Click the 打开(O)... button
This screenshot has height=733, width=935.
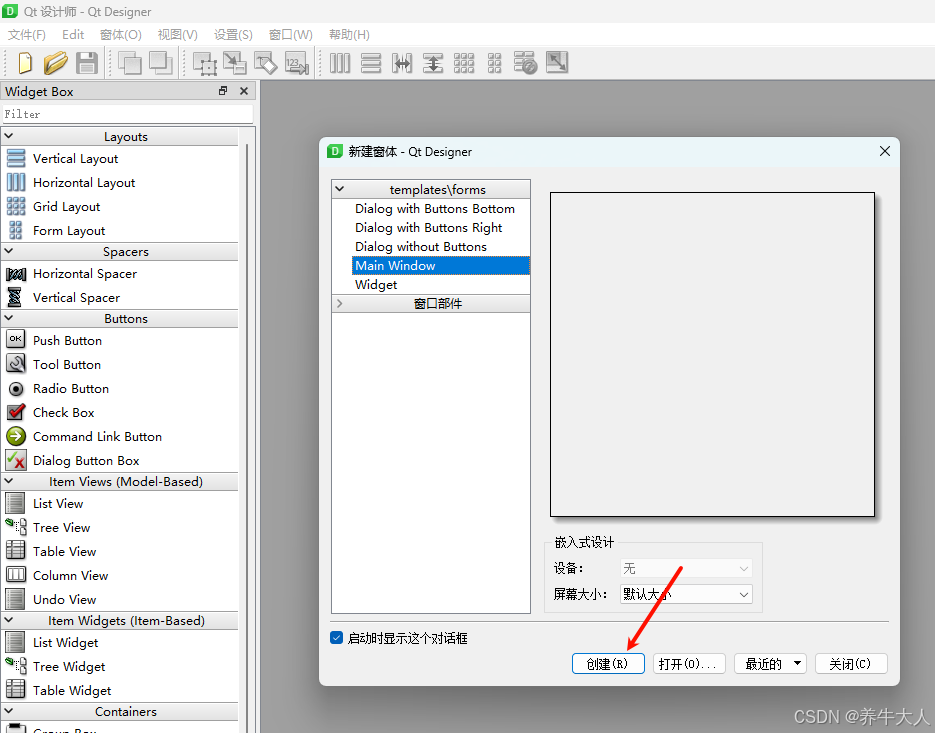pyautogui.click(x=689, y=663)
